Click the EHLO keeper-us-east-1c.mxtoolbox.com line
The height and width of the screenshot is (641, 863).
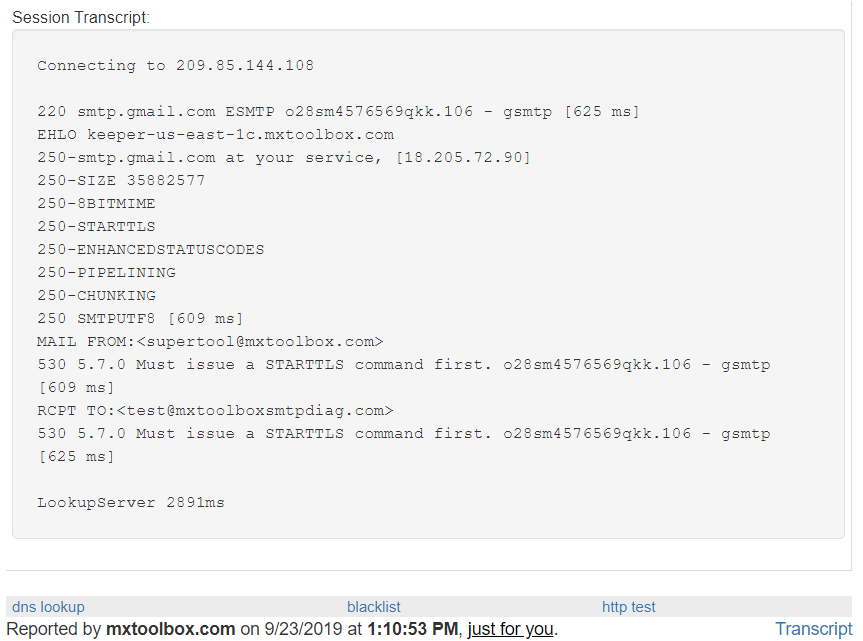point(216,135)
